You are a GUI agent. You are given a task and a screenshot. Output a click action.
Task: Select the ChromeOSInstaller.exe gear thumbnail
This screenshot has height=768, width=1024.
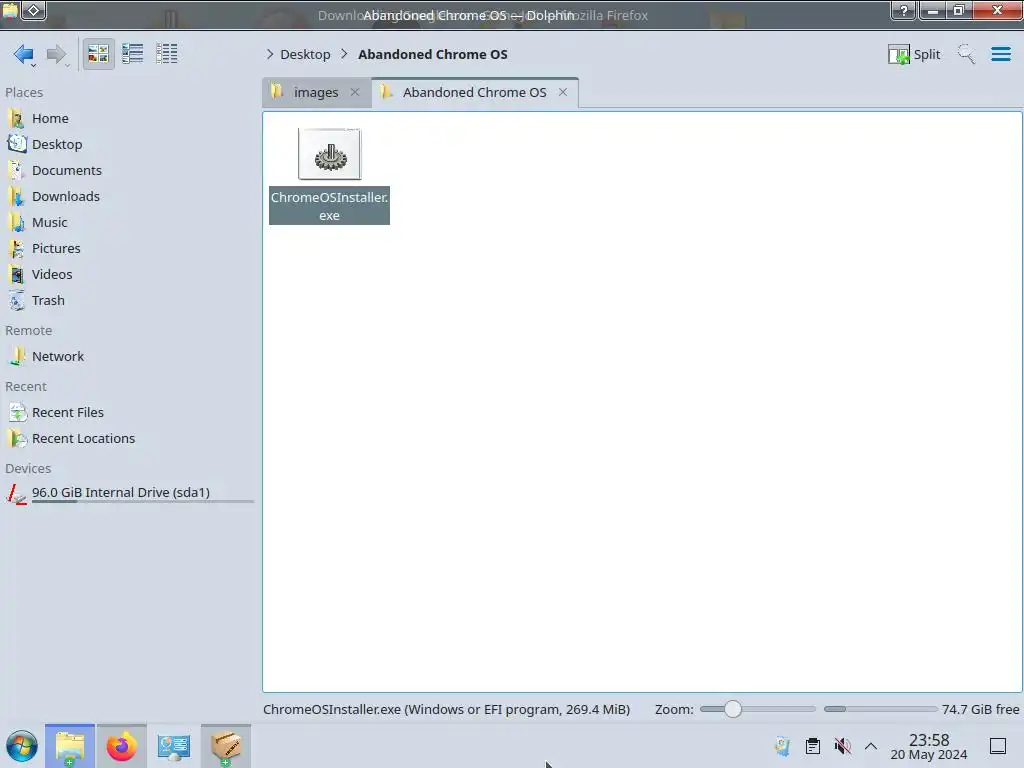tap(329, 154)
